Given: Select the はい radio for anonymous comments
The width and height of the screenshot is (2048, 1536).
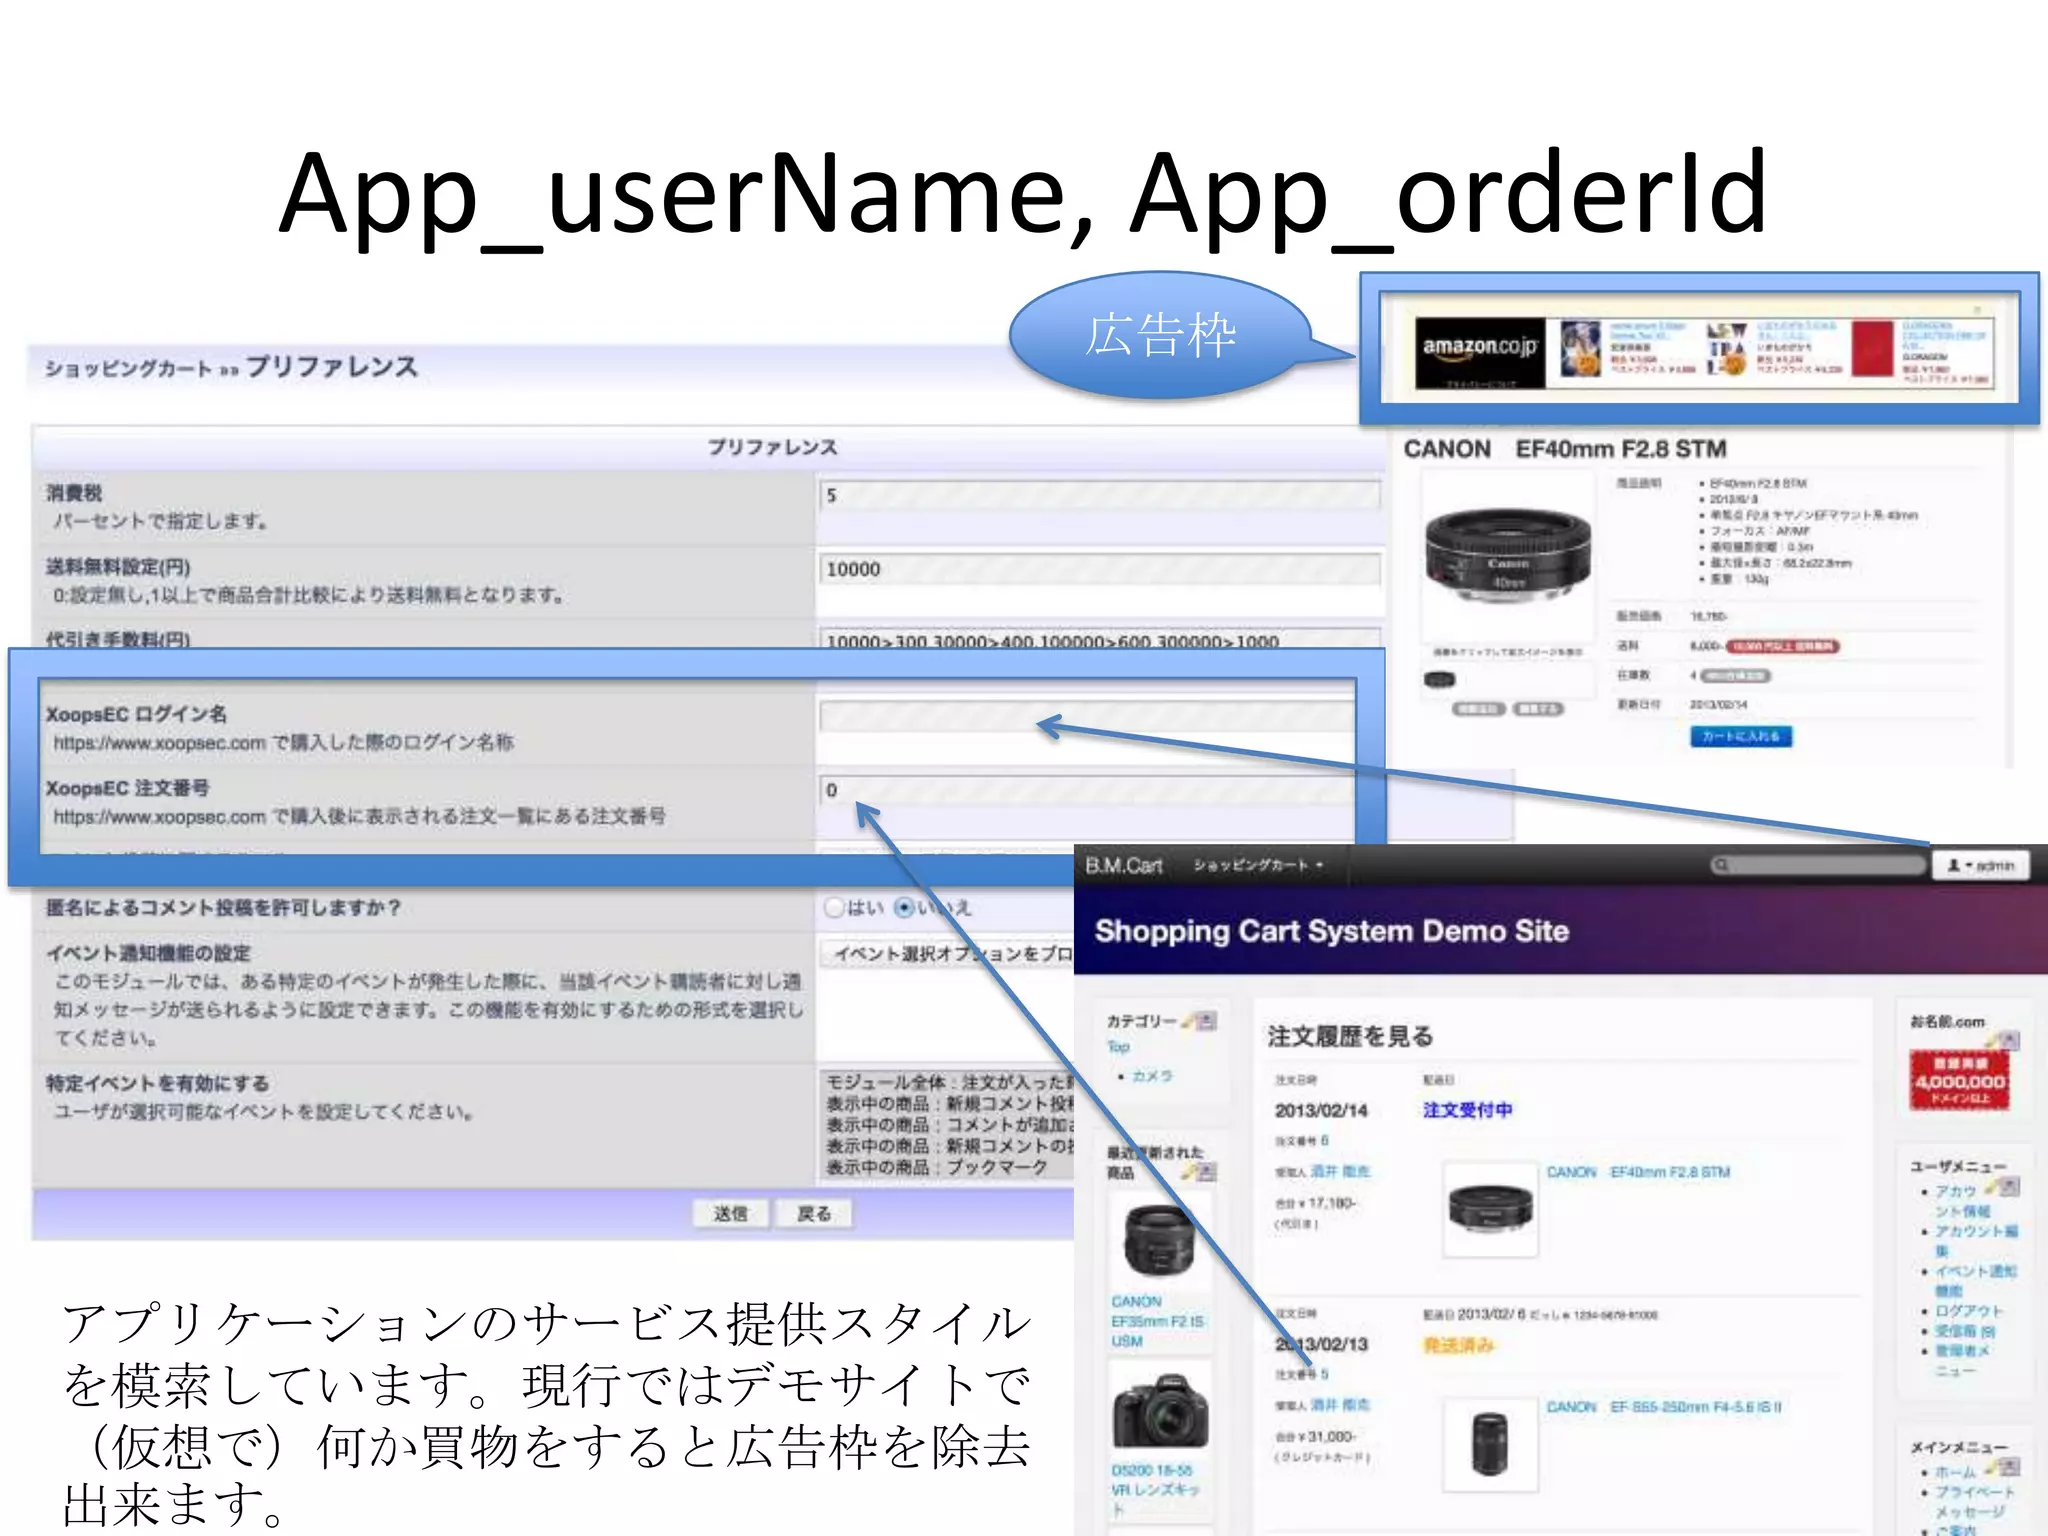Looking at the screenshot, I should point(834,907).
